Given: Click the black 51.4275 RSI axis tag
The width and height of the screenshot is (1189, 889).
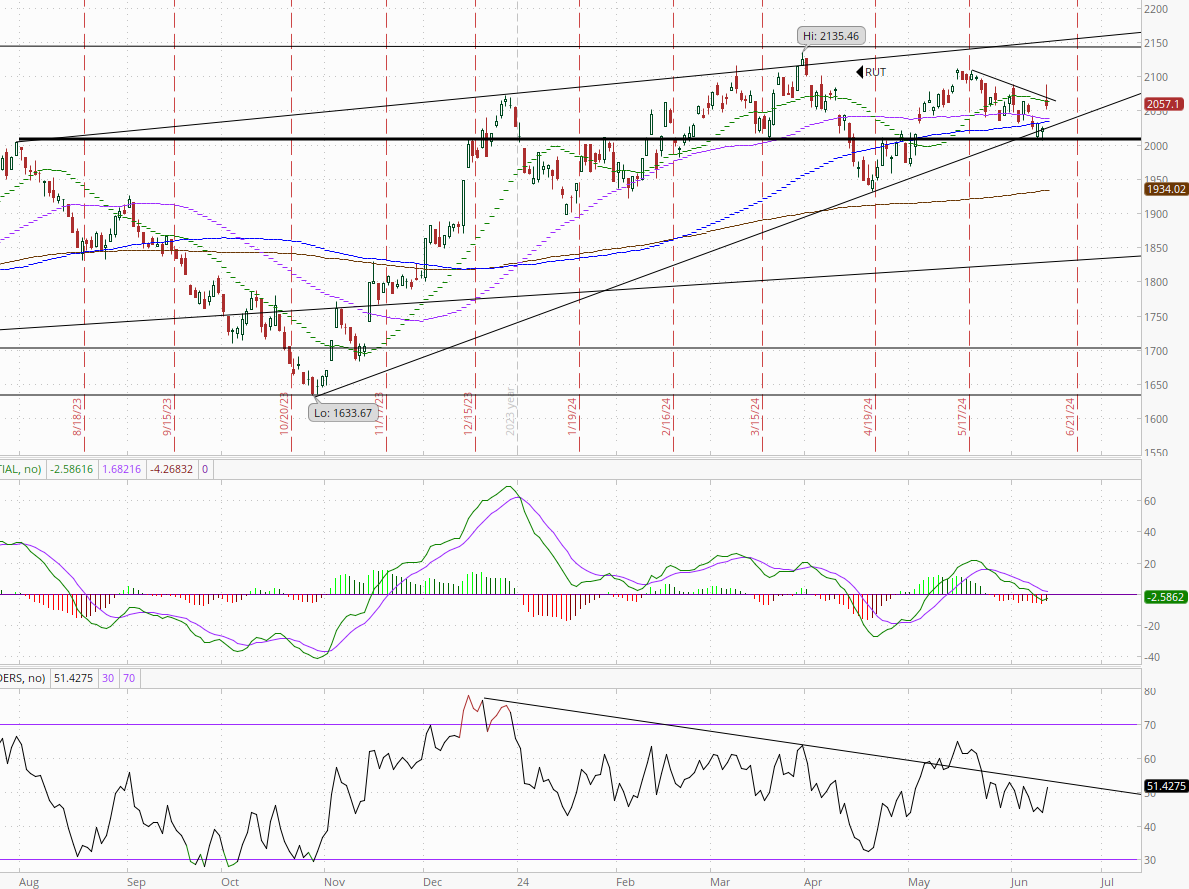Looking at the screenshot, I should pos(1165,786).
